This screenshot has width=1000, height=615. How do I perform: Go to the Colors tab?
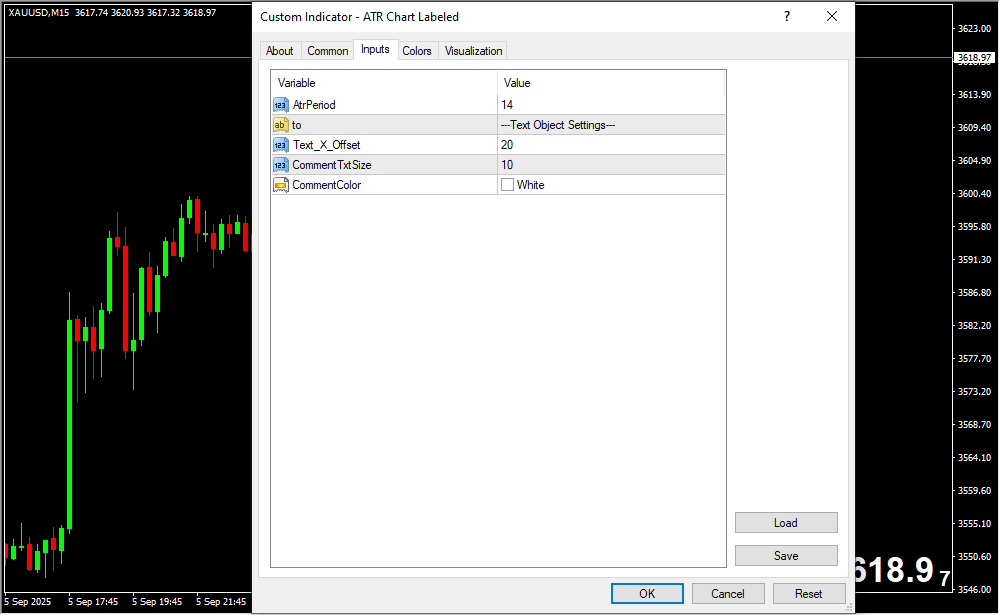point(417,51)
